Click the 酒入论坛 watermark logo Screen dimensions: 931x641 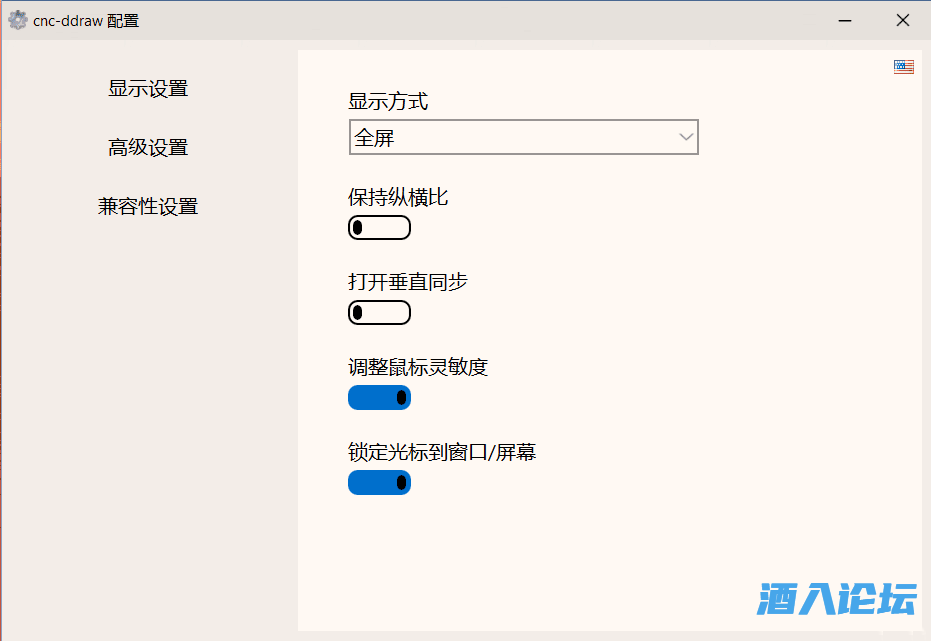(x=837, y=599)
